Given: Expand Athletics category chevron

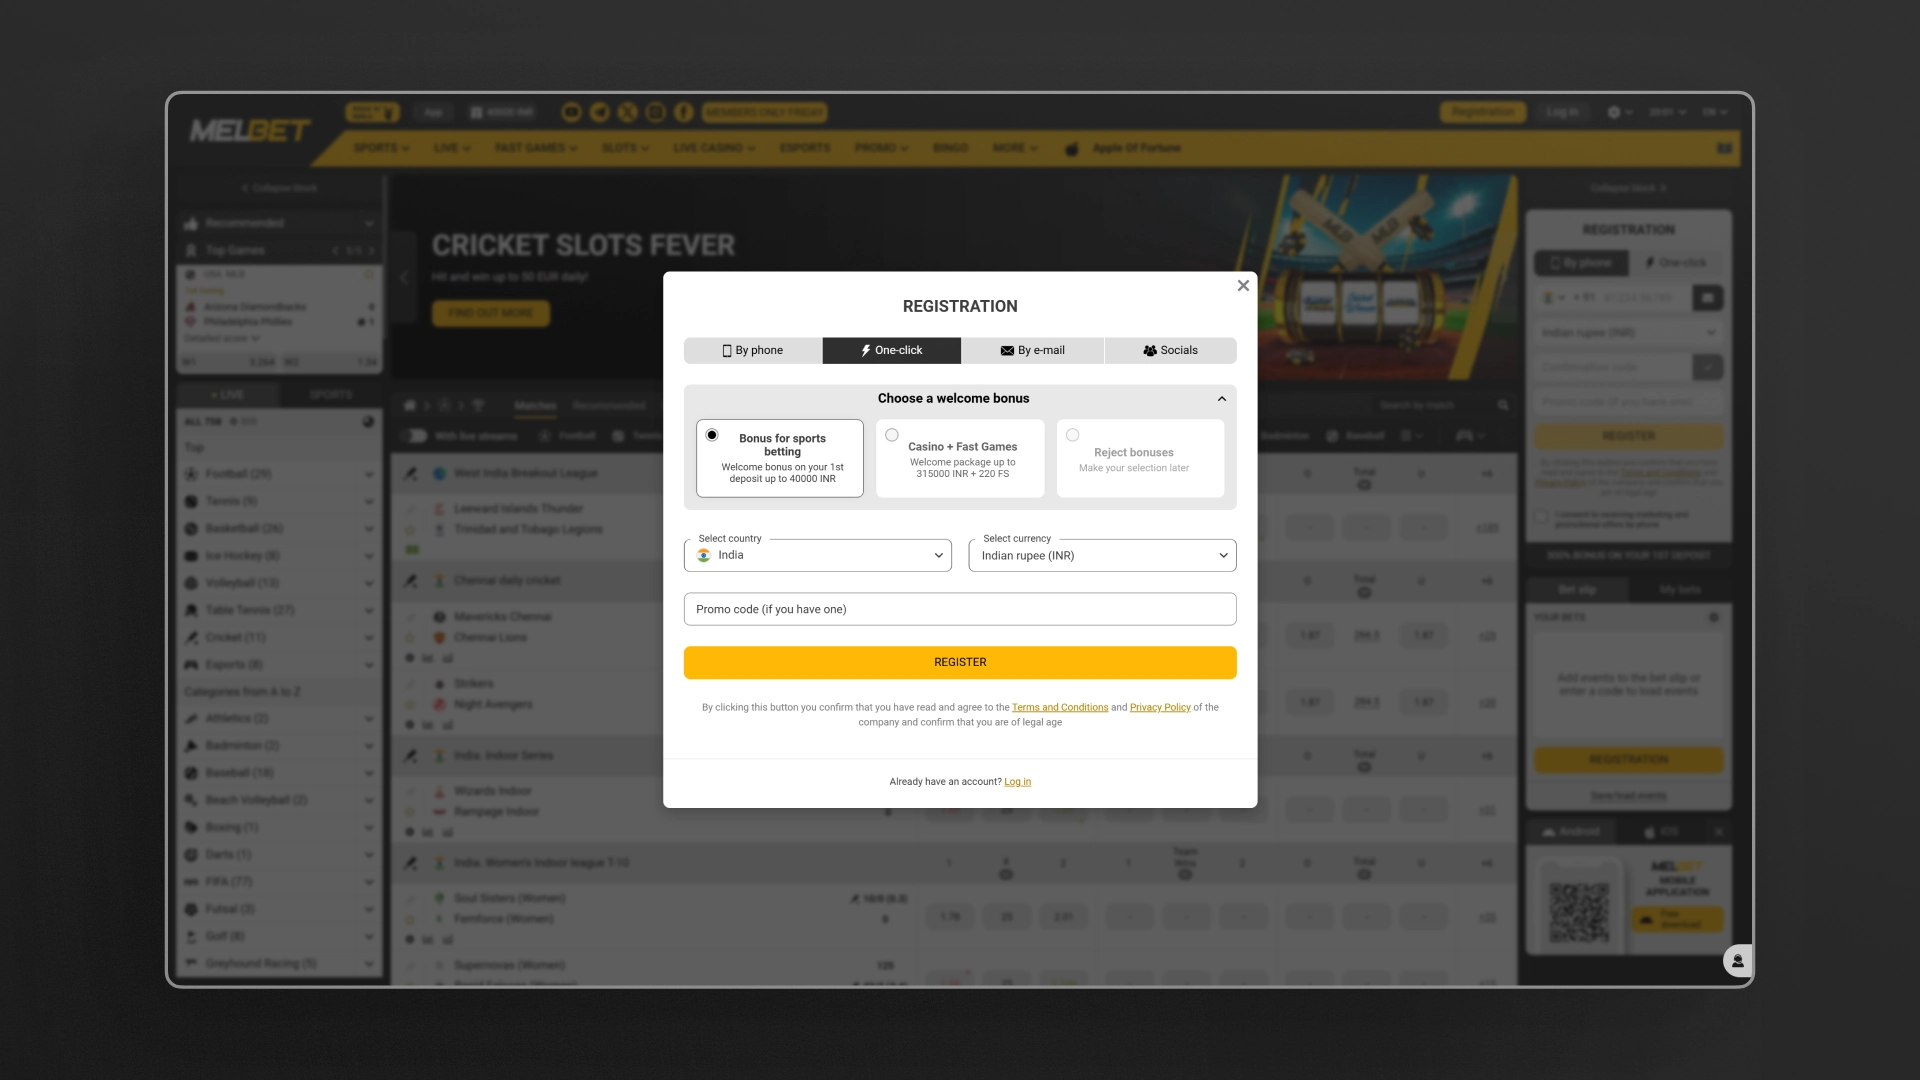Looking at the screenshot, I should point(369,719).
